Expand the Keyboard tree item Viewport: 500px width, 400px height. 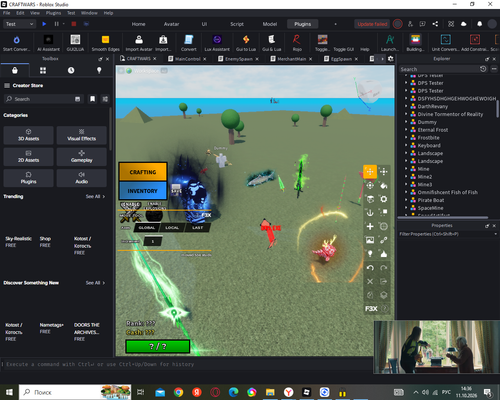click(x=406, y=145)
